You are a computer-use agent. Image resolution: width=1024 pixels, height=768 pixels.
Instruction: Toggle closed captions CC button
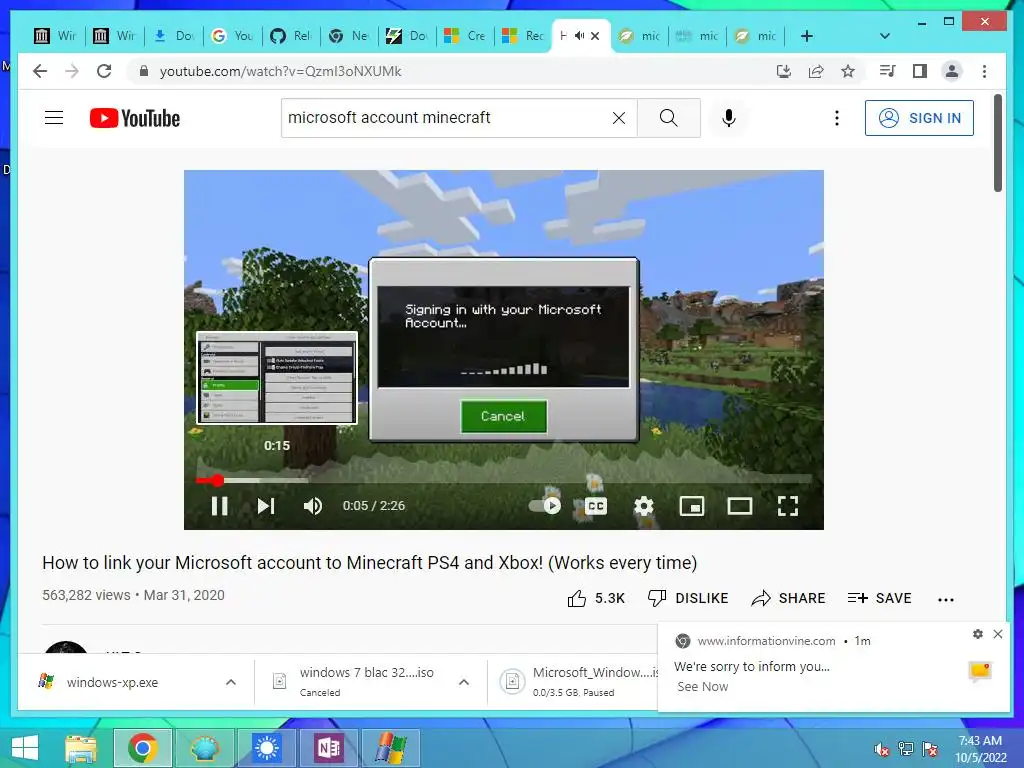[596, 506]
